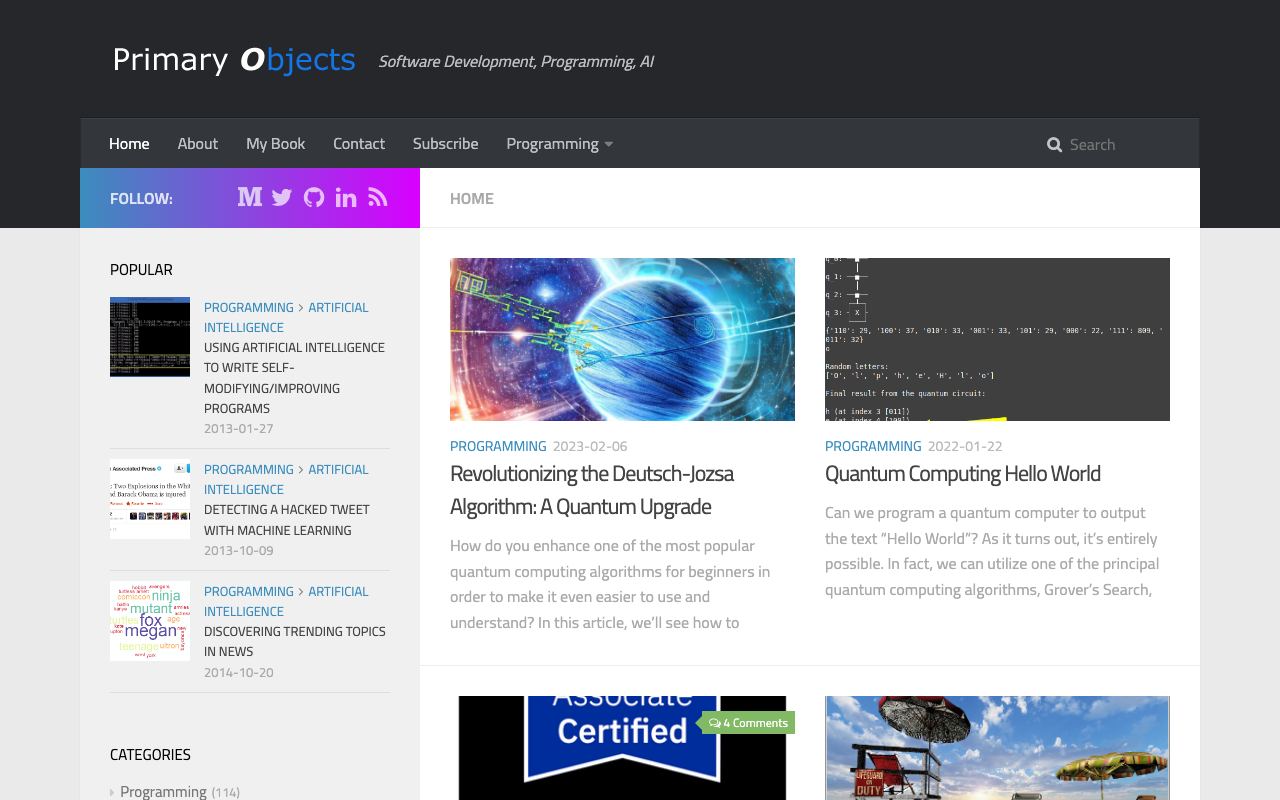Viewport: 1280px width, 800px height.
Task: Go to the Home menu item
Action: pyautogui.click(x=129, y=143)
